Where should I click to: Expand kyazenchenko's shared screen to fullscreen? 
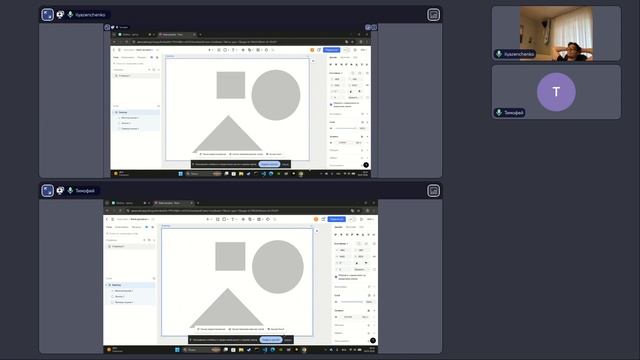tap(47, 15)
